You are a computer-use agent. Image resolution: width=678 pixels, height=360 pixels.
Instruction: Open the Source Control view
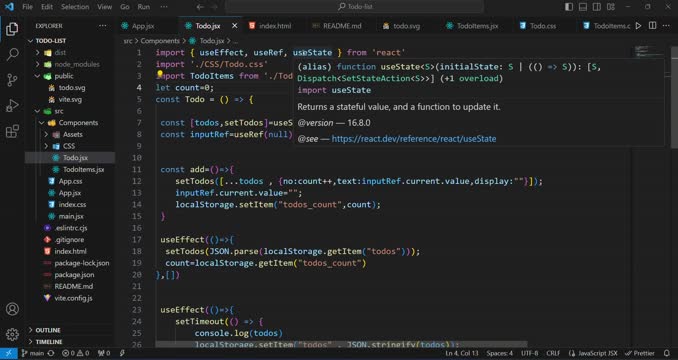point(12,80)
